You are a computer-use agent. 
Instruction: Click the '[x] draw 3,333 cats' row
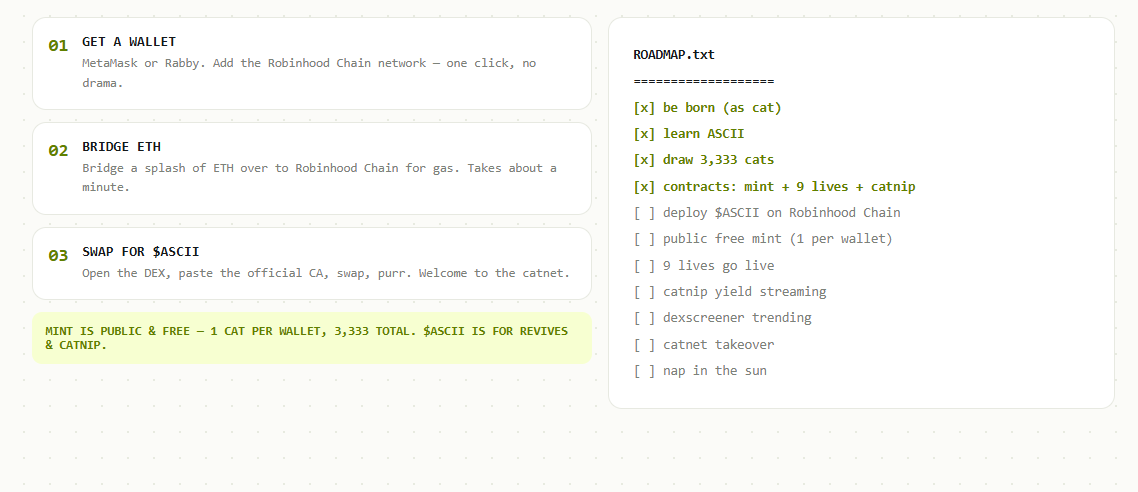click(x=704, y=160)
